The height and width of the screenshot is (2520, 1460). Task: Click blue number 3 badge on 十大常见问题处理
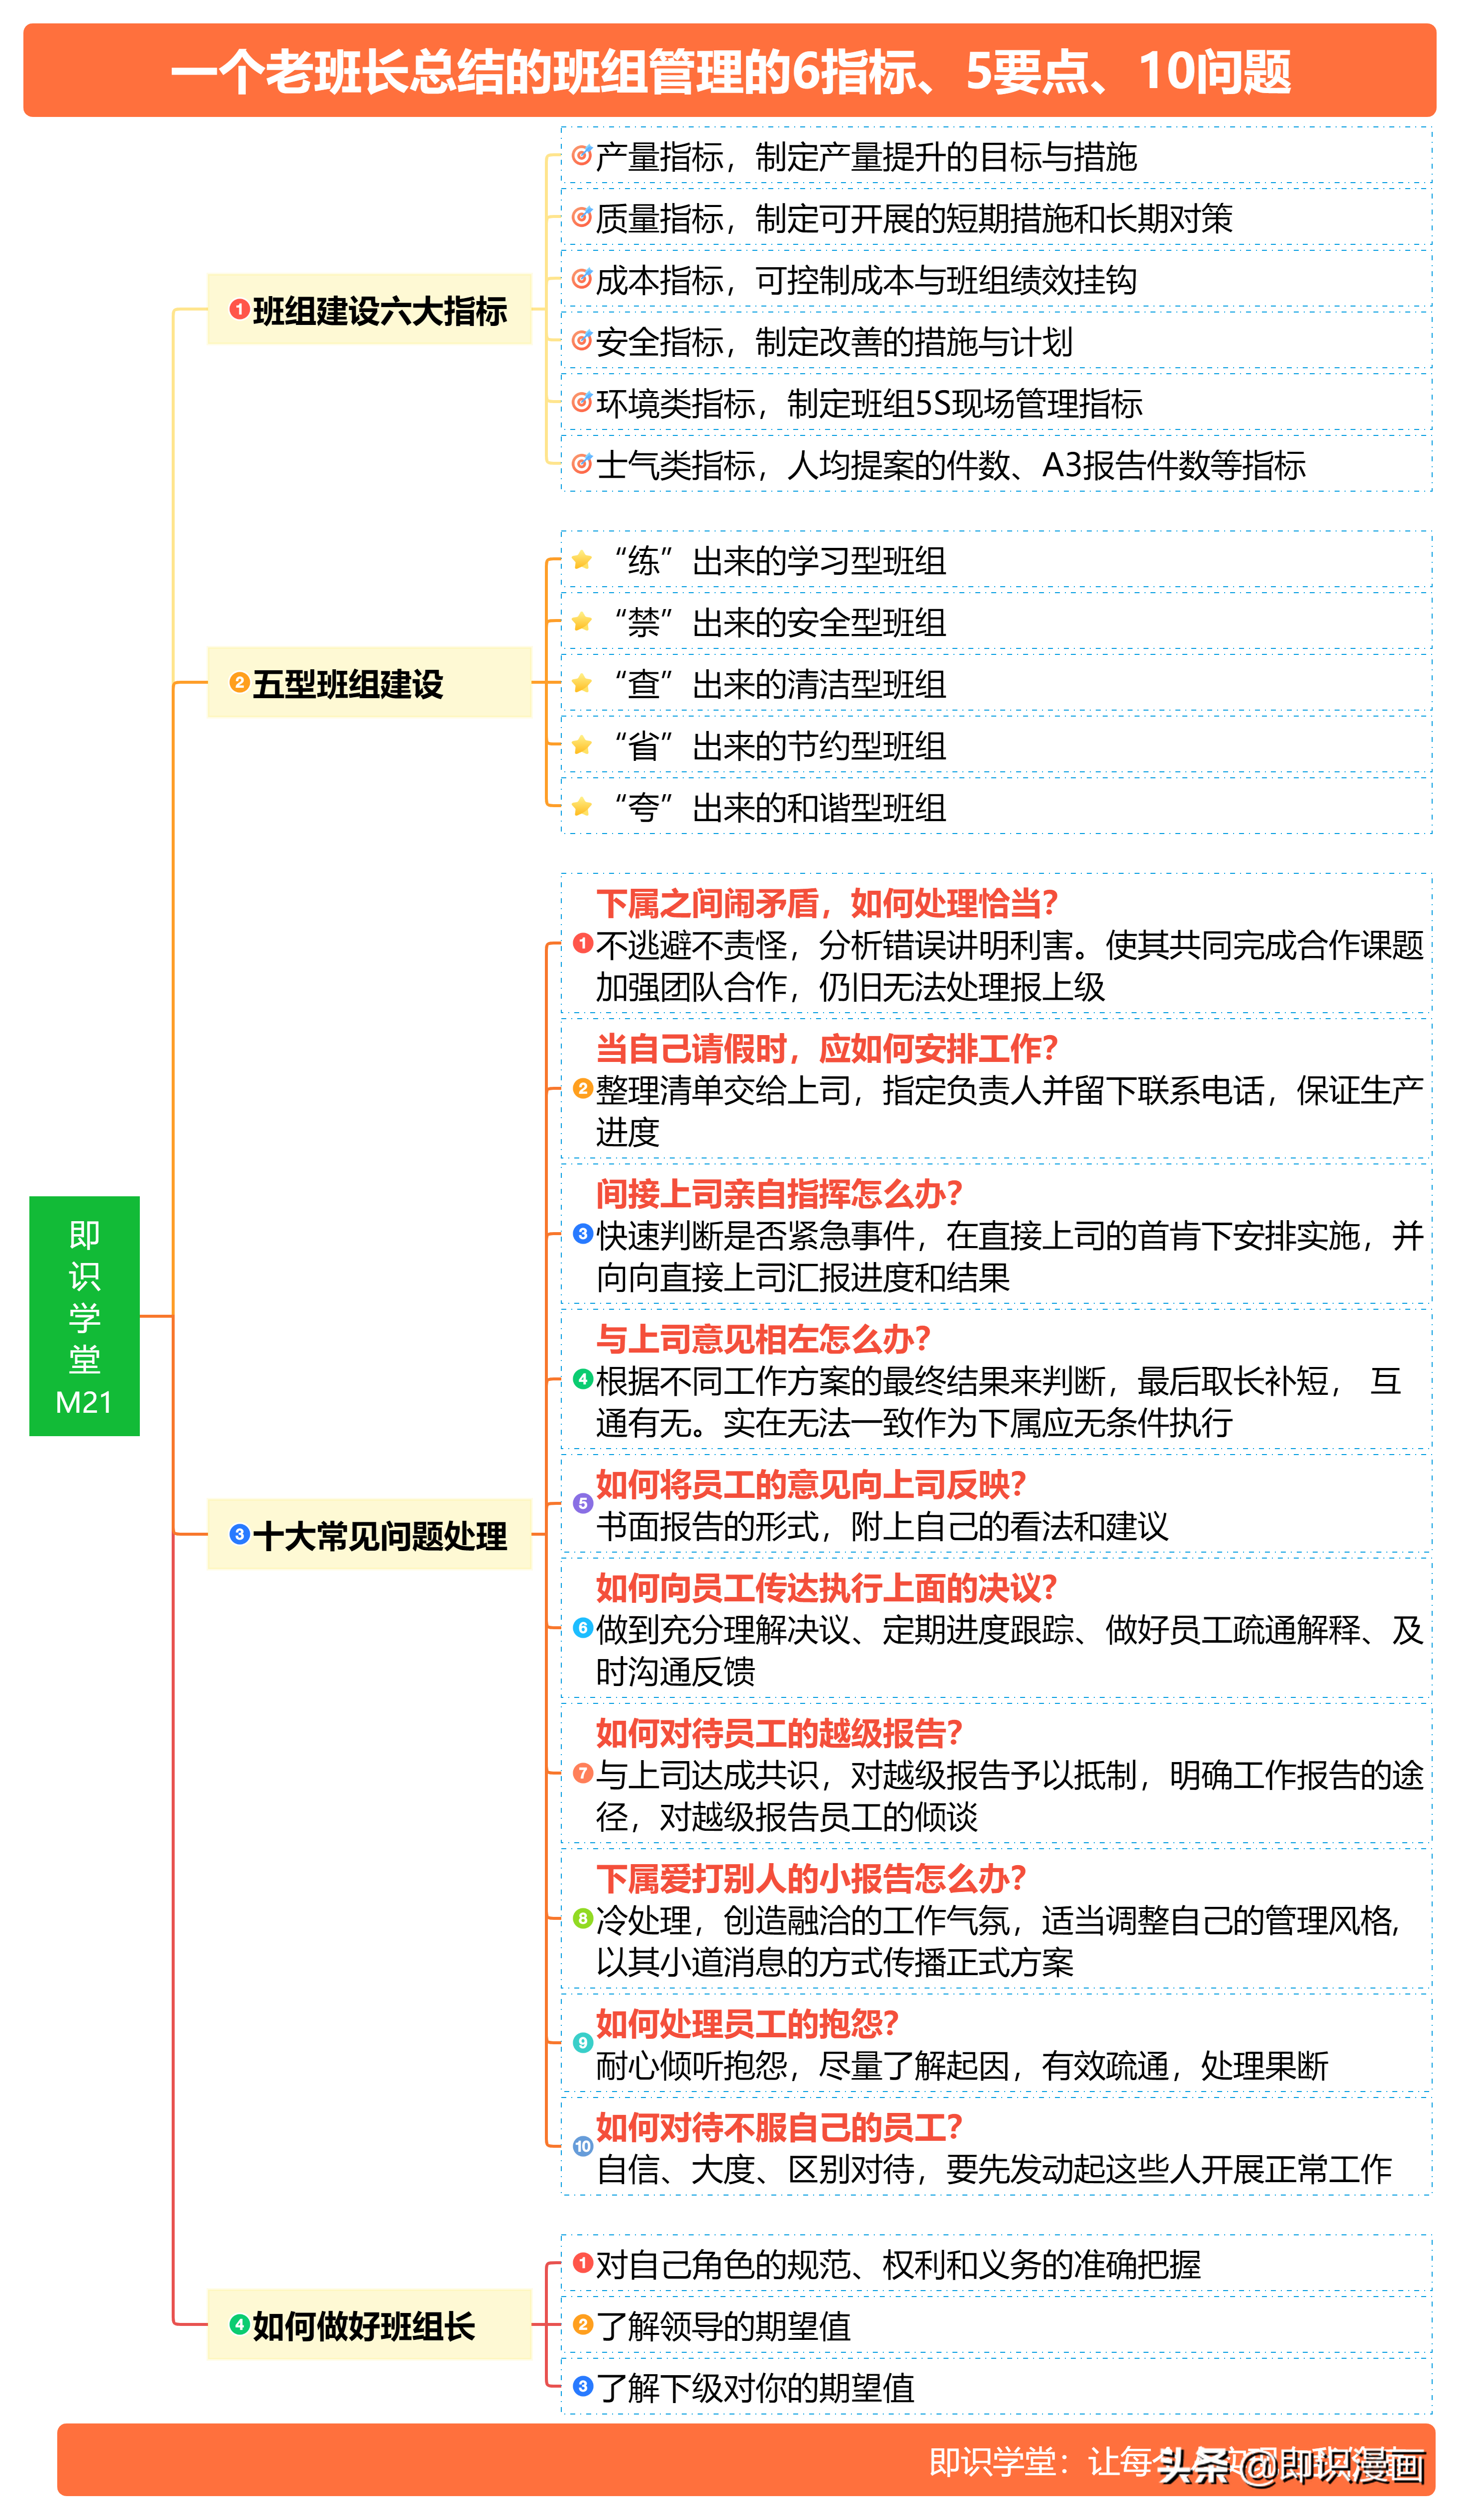239,1534
